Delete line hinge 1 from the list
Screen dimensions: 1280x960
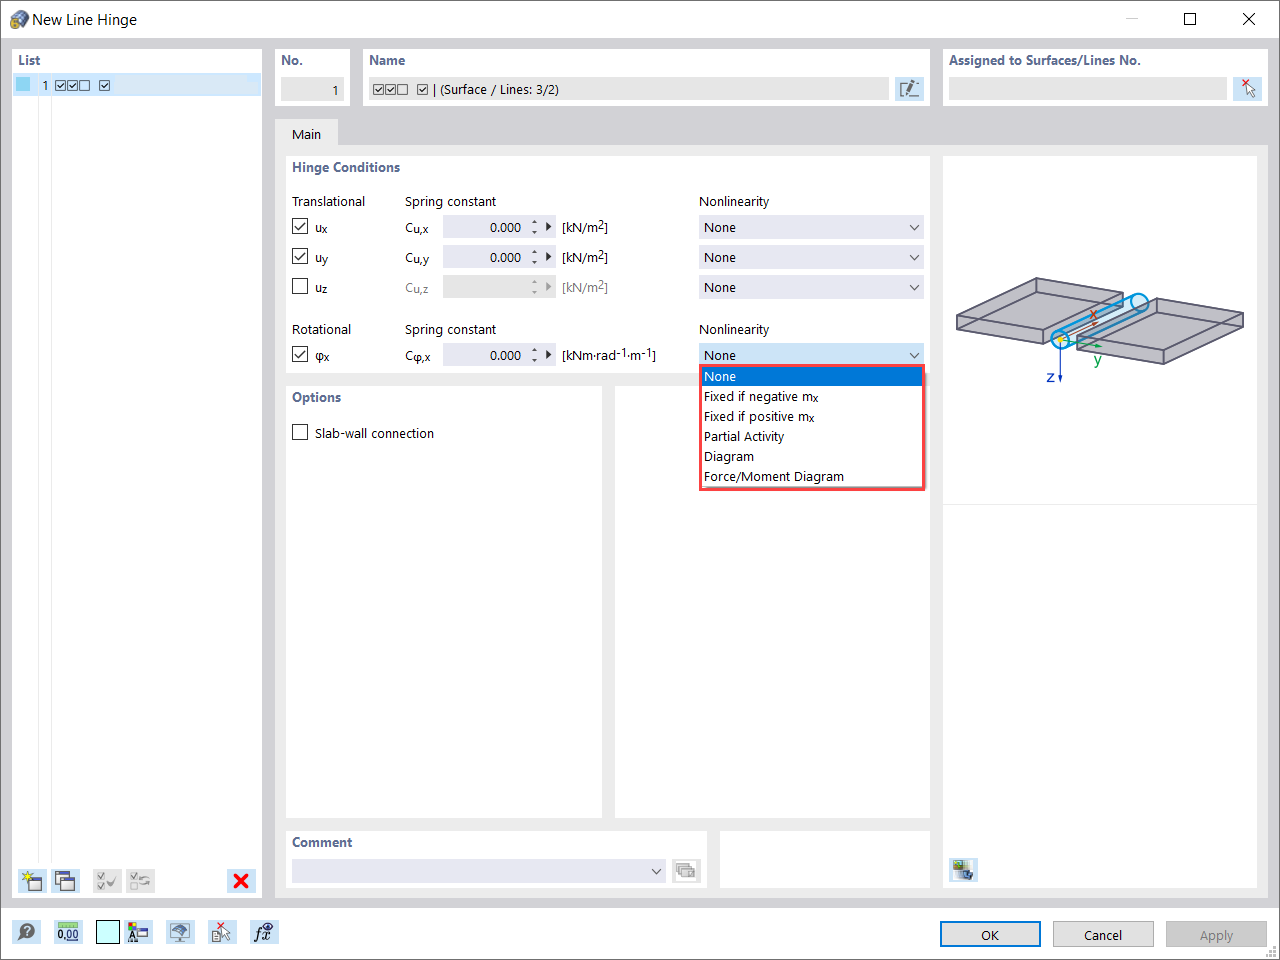pos(240,881)
